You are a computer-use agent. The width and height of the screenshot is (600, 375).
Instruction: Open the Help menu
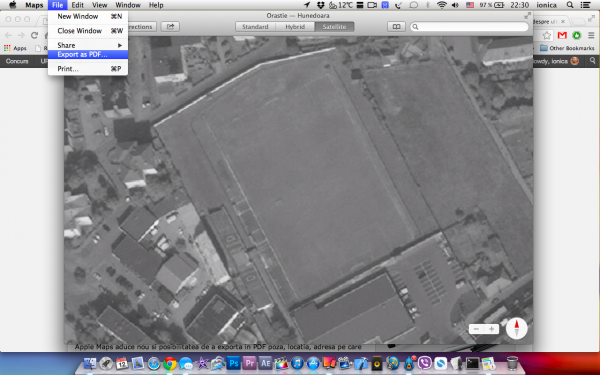[x=156, y=5]
